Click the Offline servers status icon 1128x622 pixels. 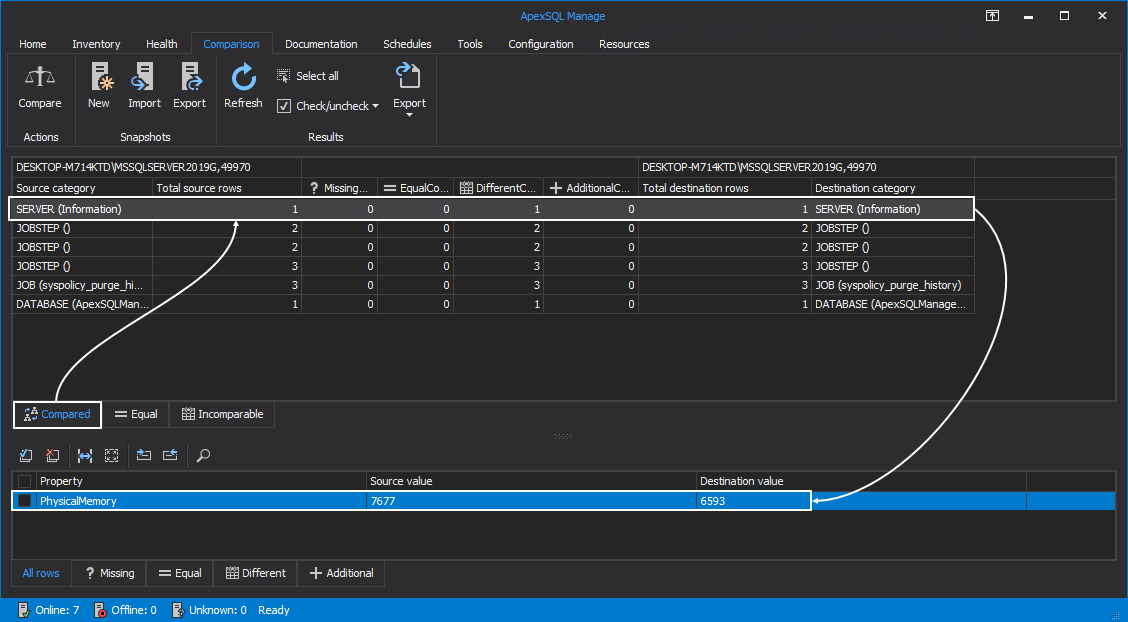tap(100, 610)
